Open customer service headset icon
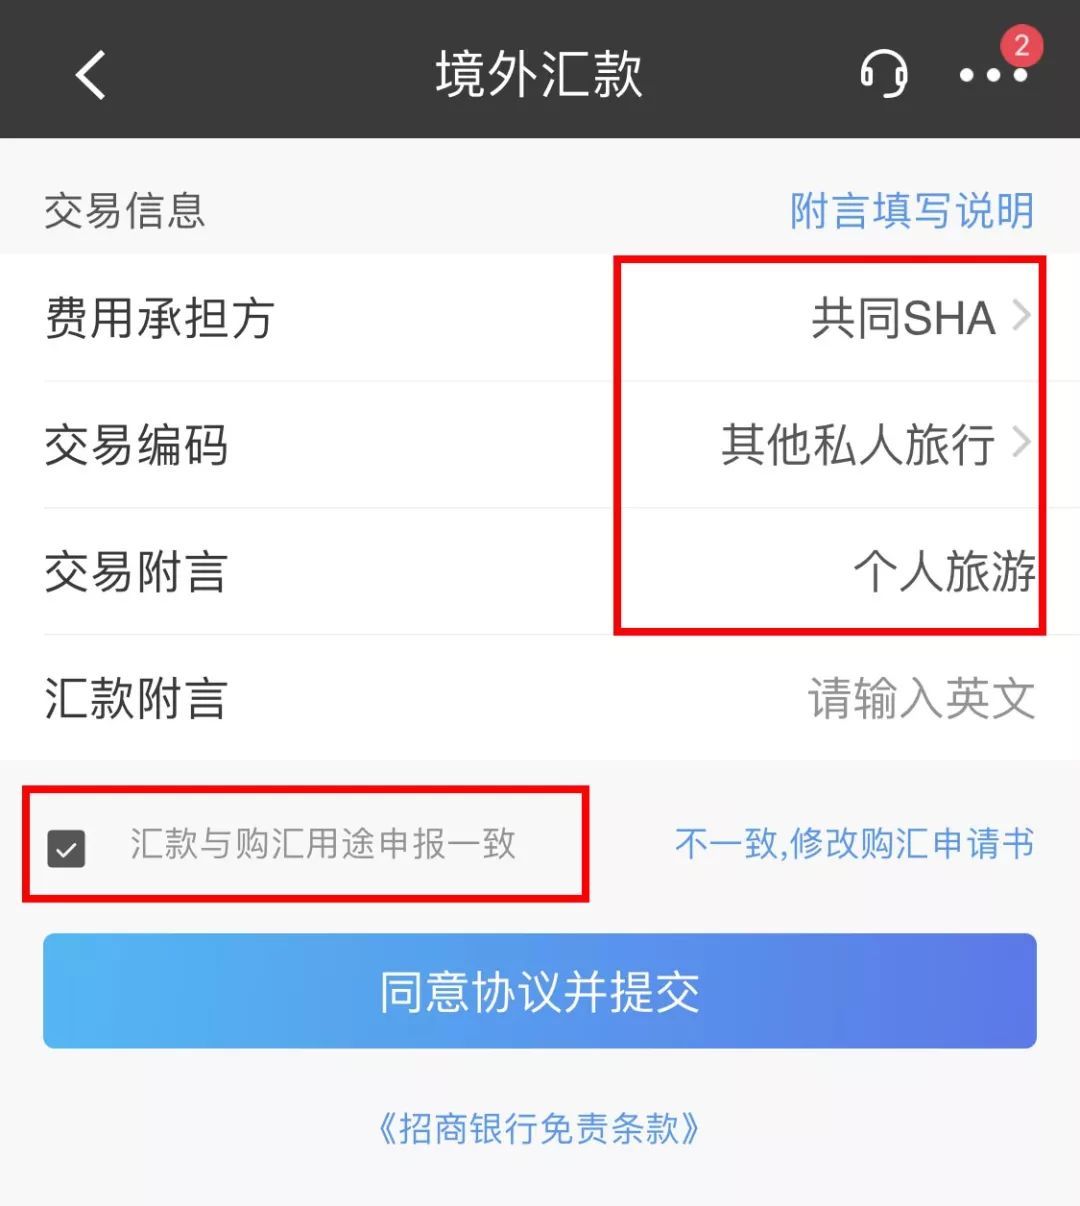The width and height of the screenshot is (1080, 1206). [x=884, y=74]
